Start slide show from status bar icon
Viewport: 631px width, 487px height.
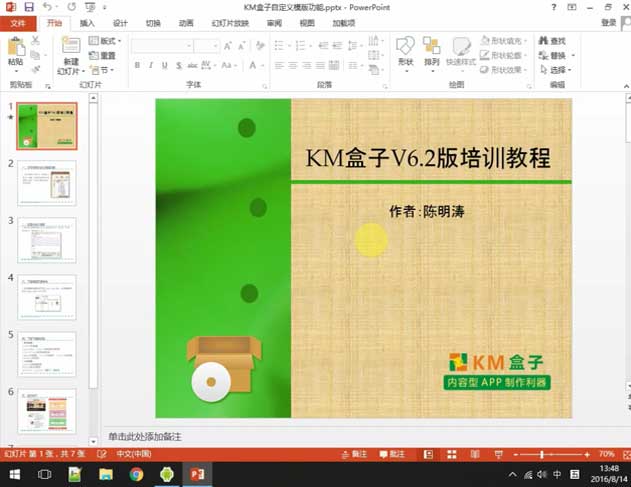coord(499,454)
